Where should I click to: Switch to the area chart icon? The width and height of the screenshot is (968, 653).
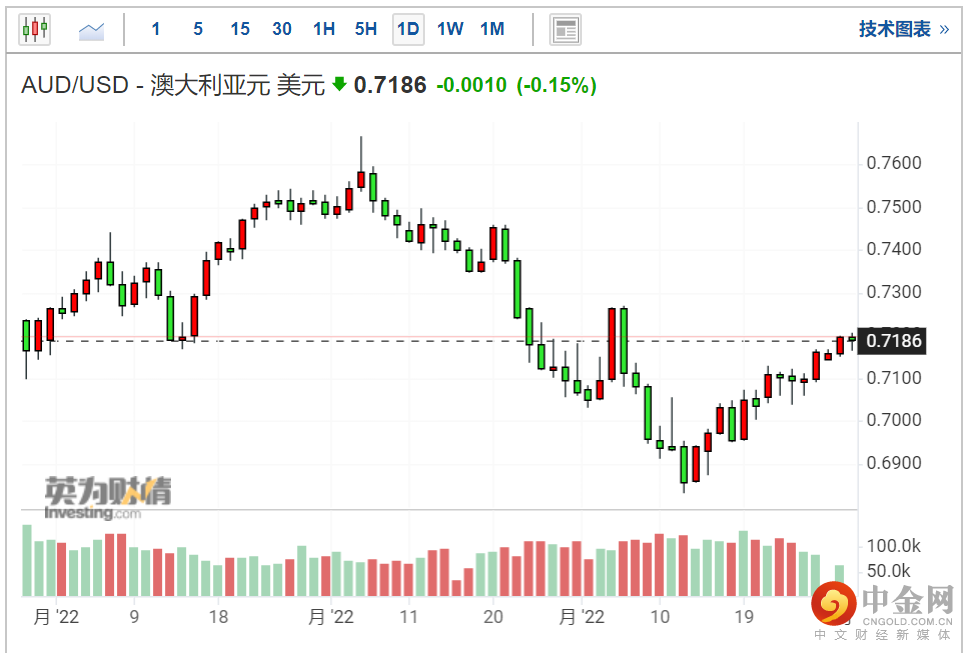(x=92, y=30)
